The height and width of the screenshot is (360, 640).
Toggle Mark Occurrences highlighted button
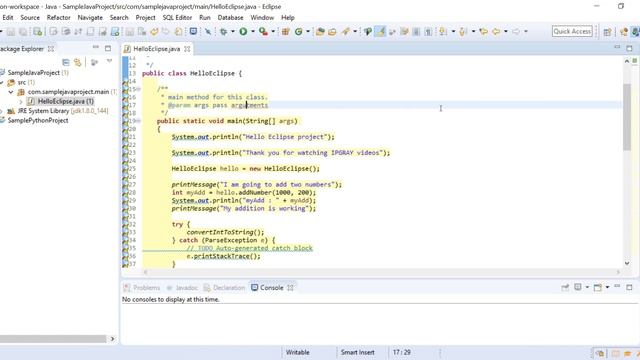380,31
